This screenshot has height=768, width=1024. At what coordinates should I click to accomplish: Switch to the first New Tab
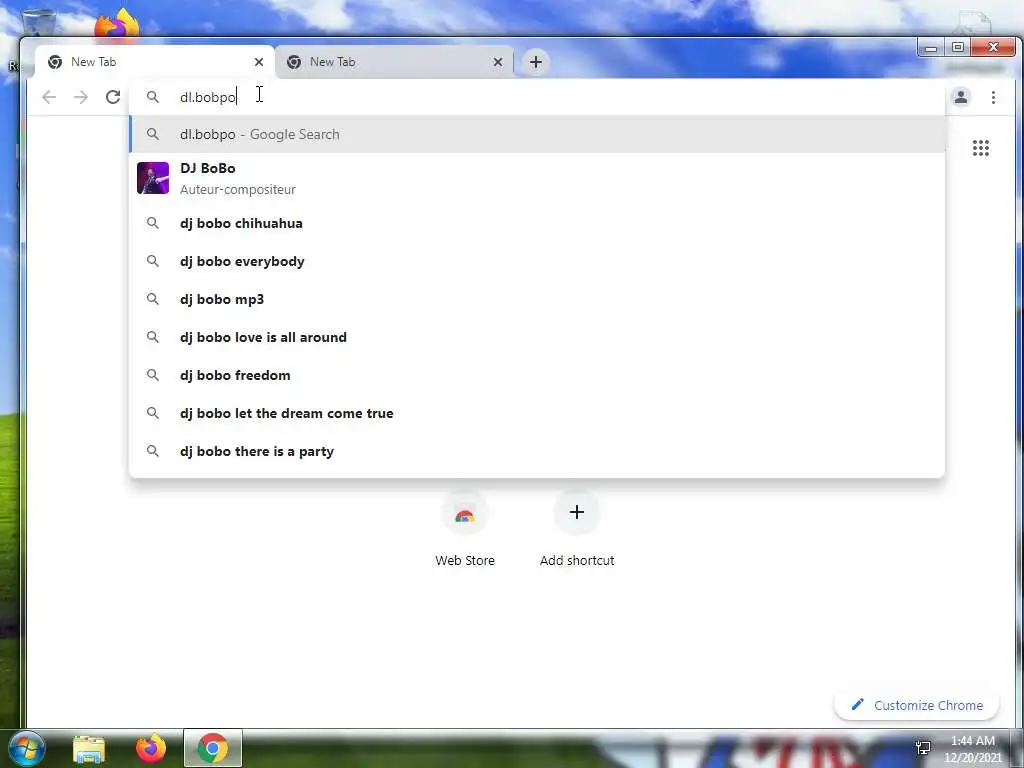pos(155,62)
